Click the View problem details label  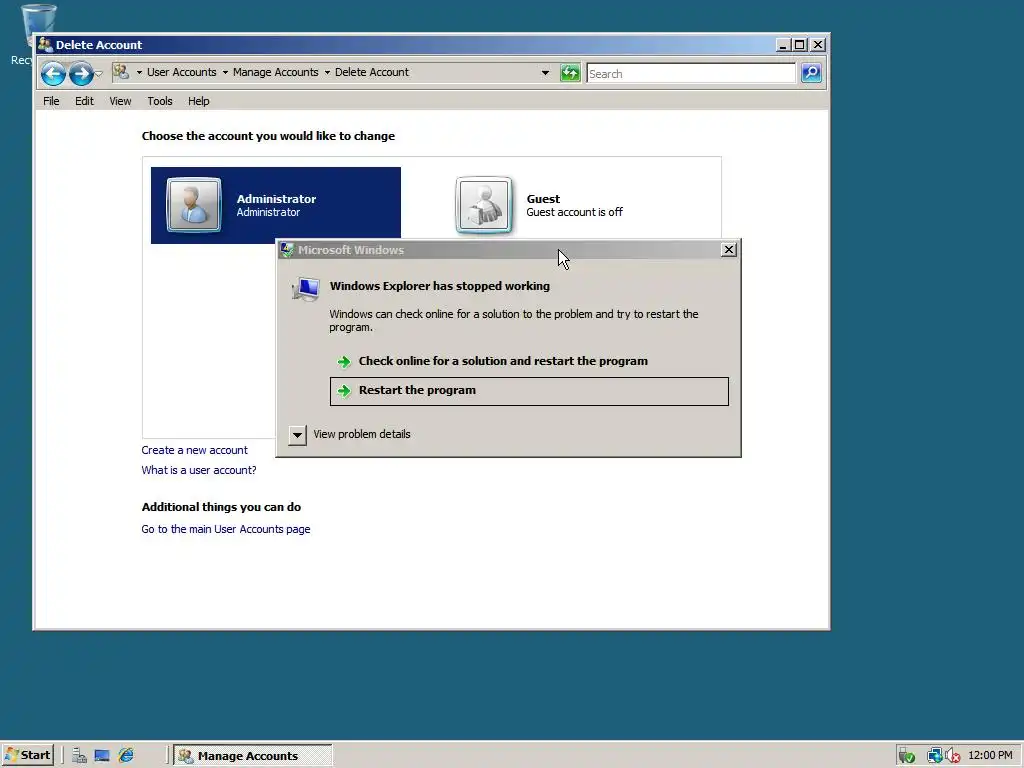click(362, 434)
